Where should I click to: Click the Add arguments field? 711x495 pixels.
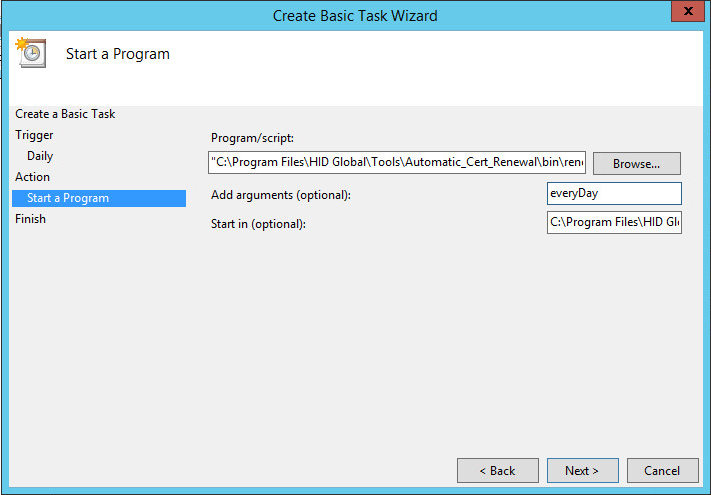click(x=614, y=193)
